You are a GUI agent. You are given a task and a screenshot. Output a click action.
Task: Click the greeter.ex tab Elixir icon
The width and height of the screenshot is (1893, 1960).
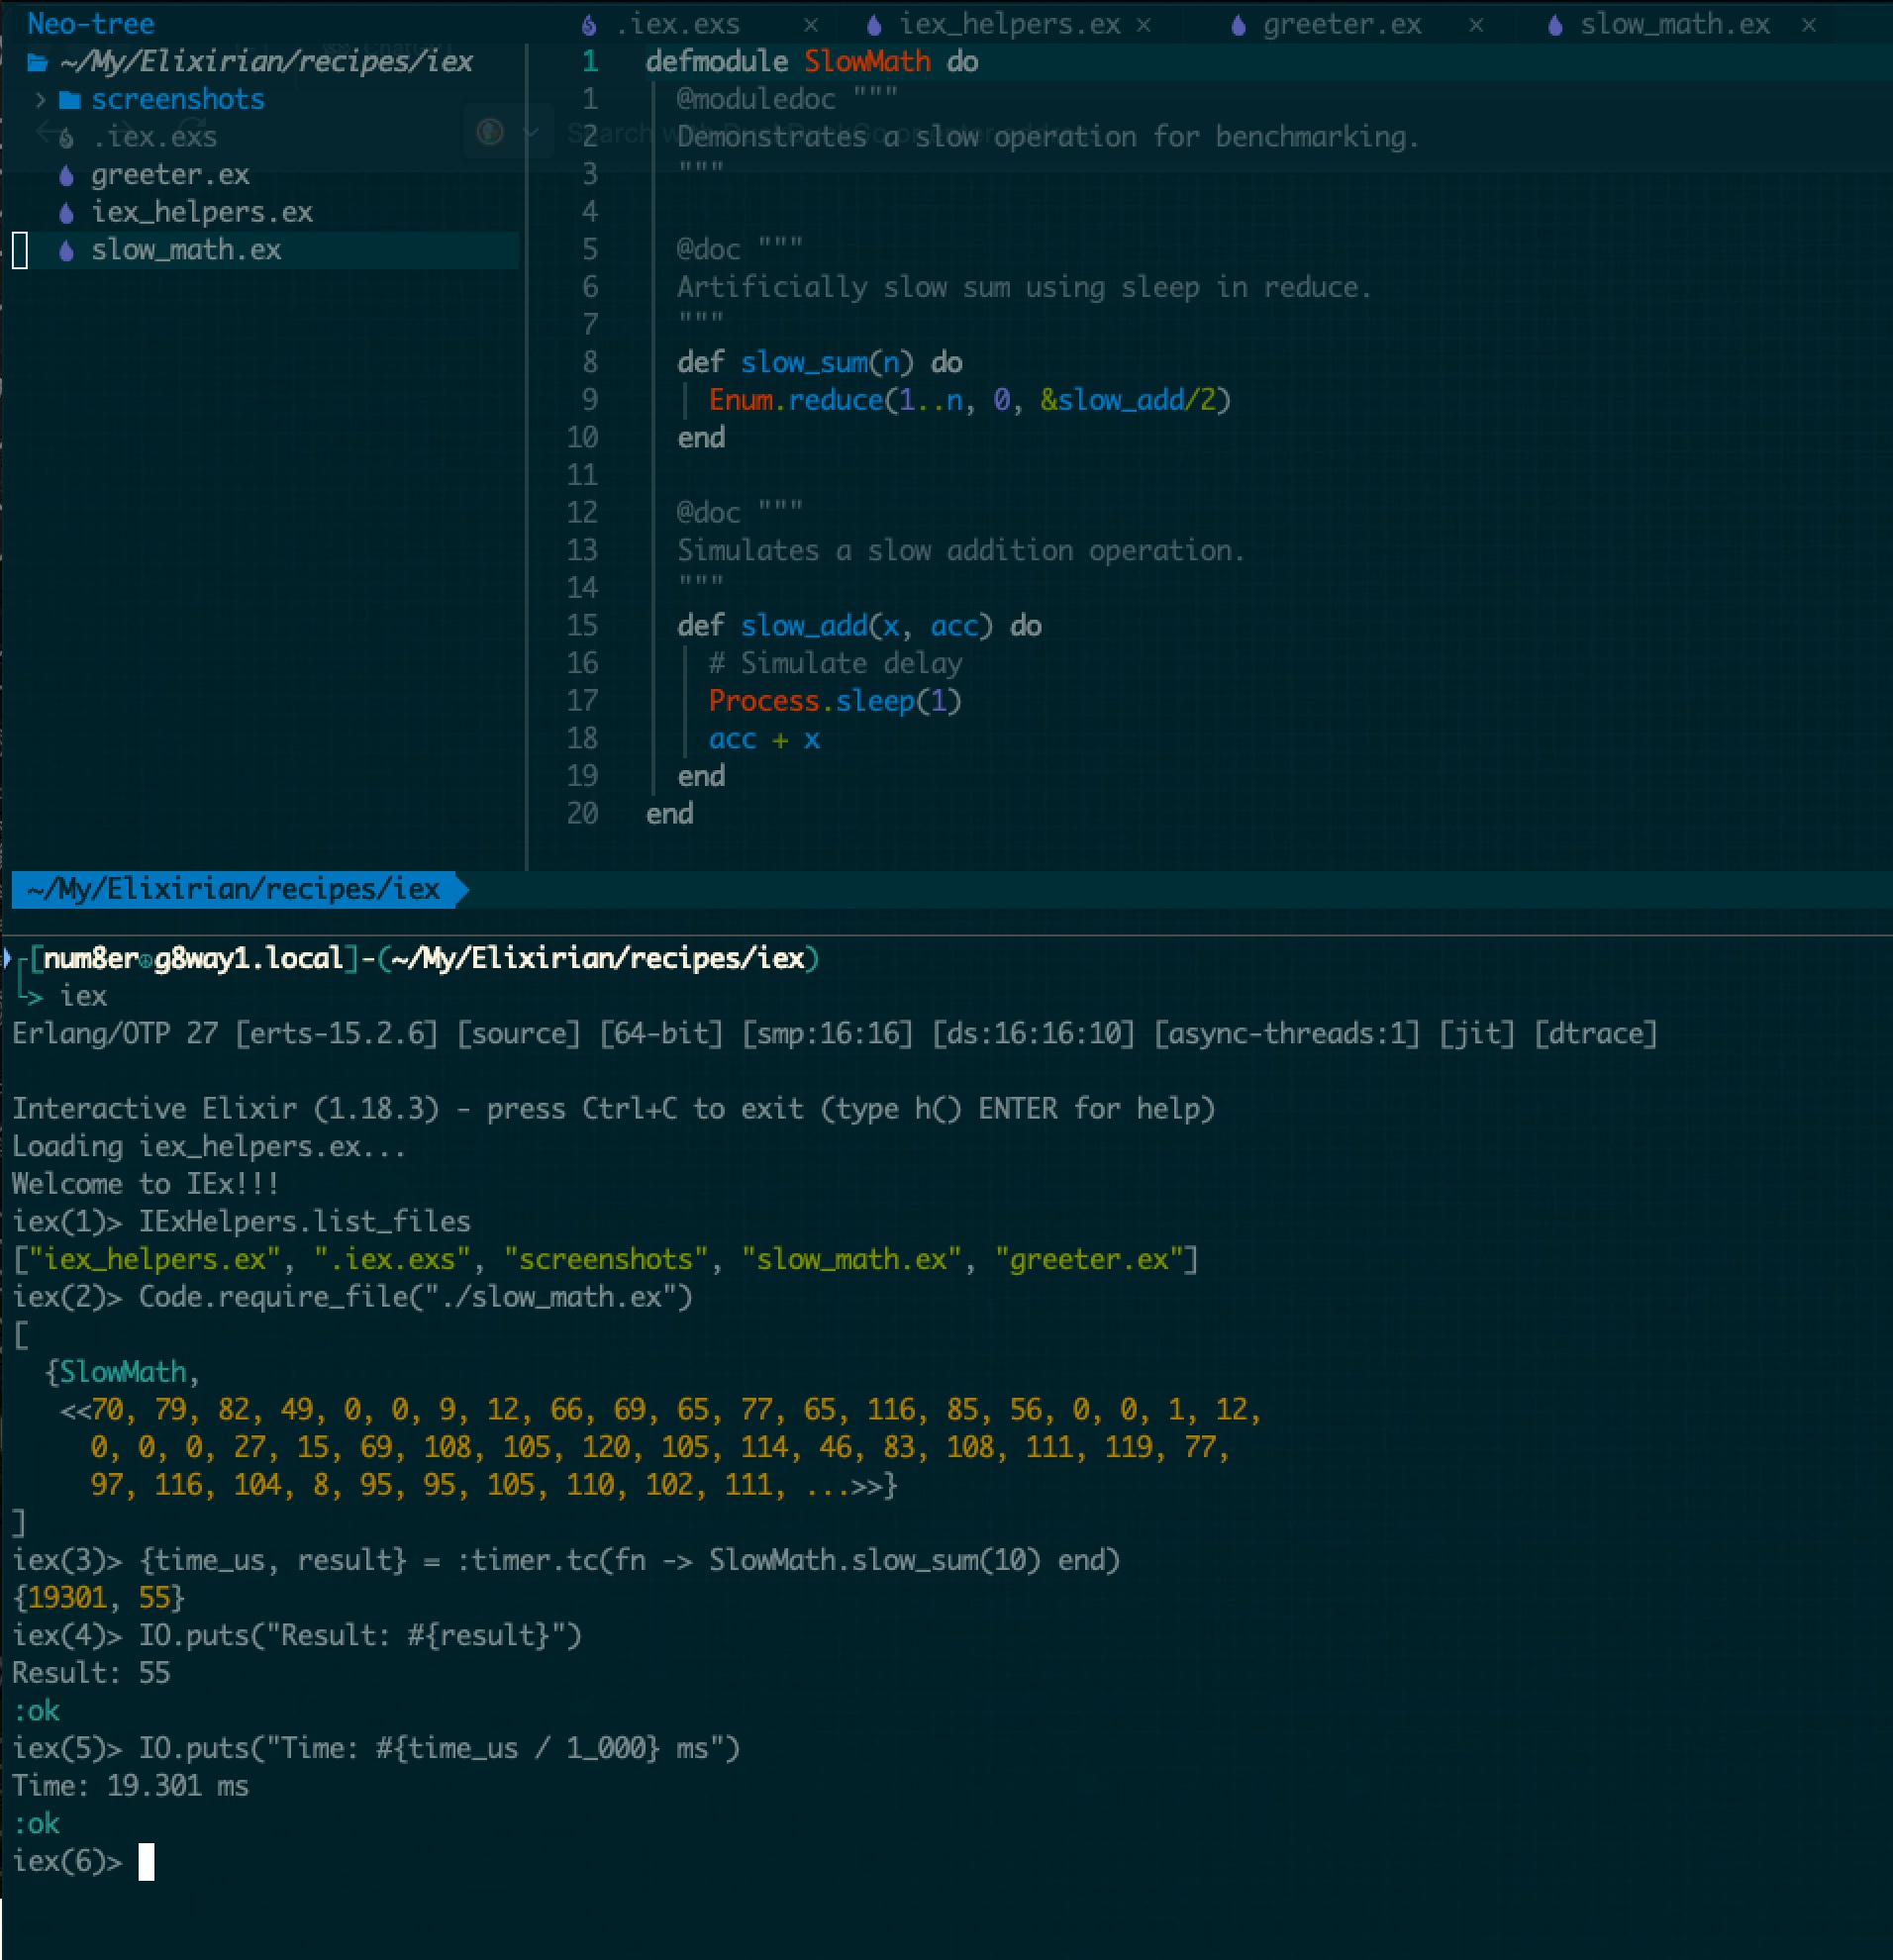[1238, 25]
